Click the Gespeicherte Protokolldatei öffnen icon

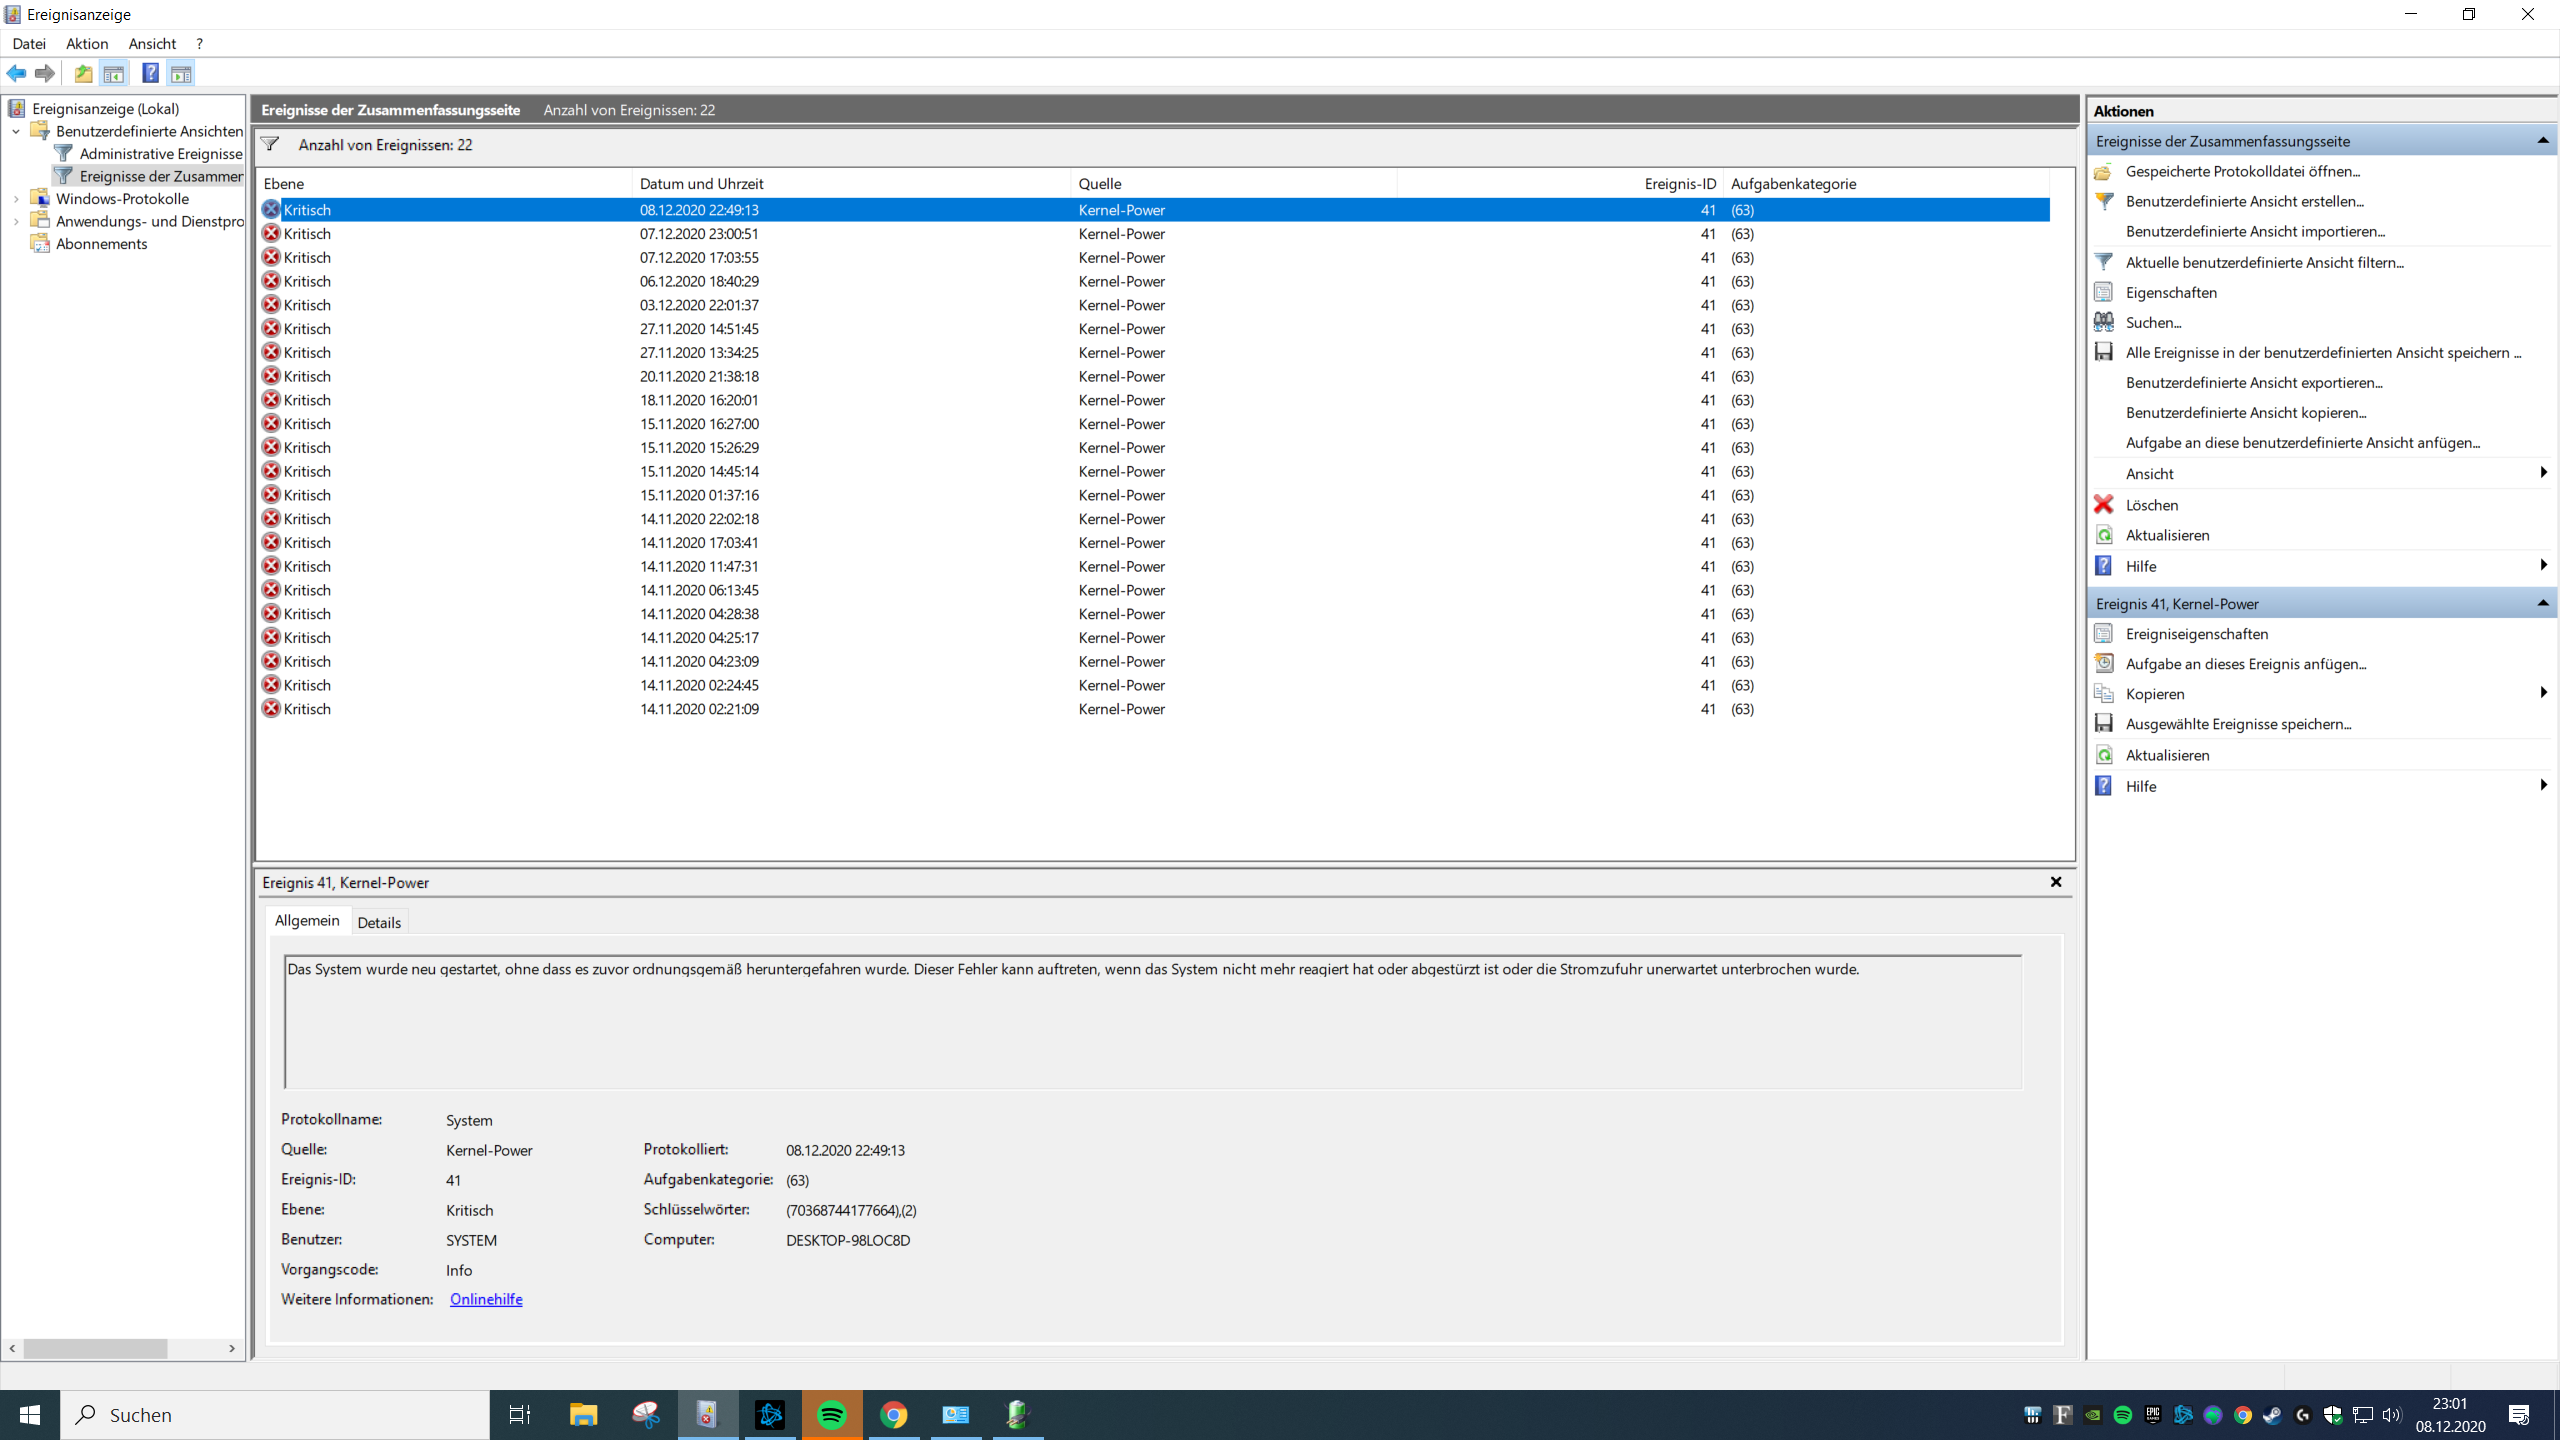(x=2104, y=171)
